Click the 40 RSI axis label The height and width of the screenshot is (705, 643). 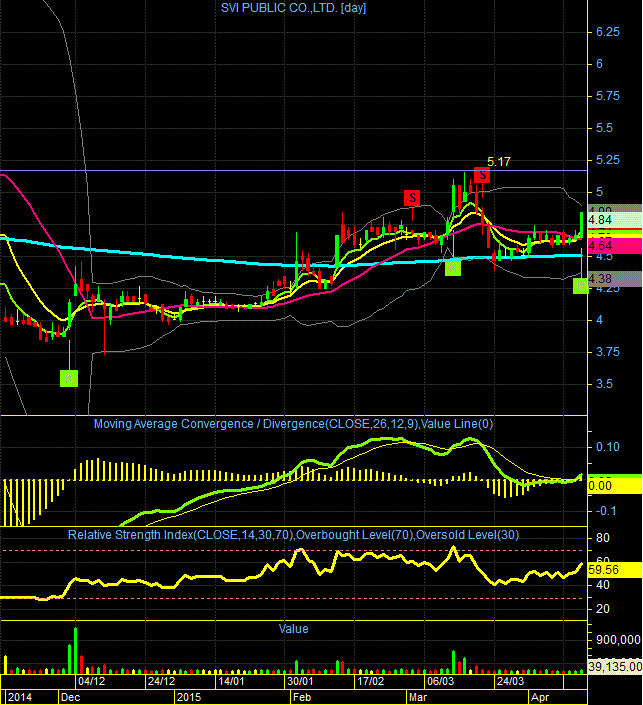[603, 585]
